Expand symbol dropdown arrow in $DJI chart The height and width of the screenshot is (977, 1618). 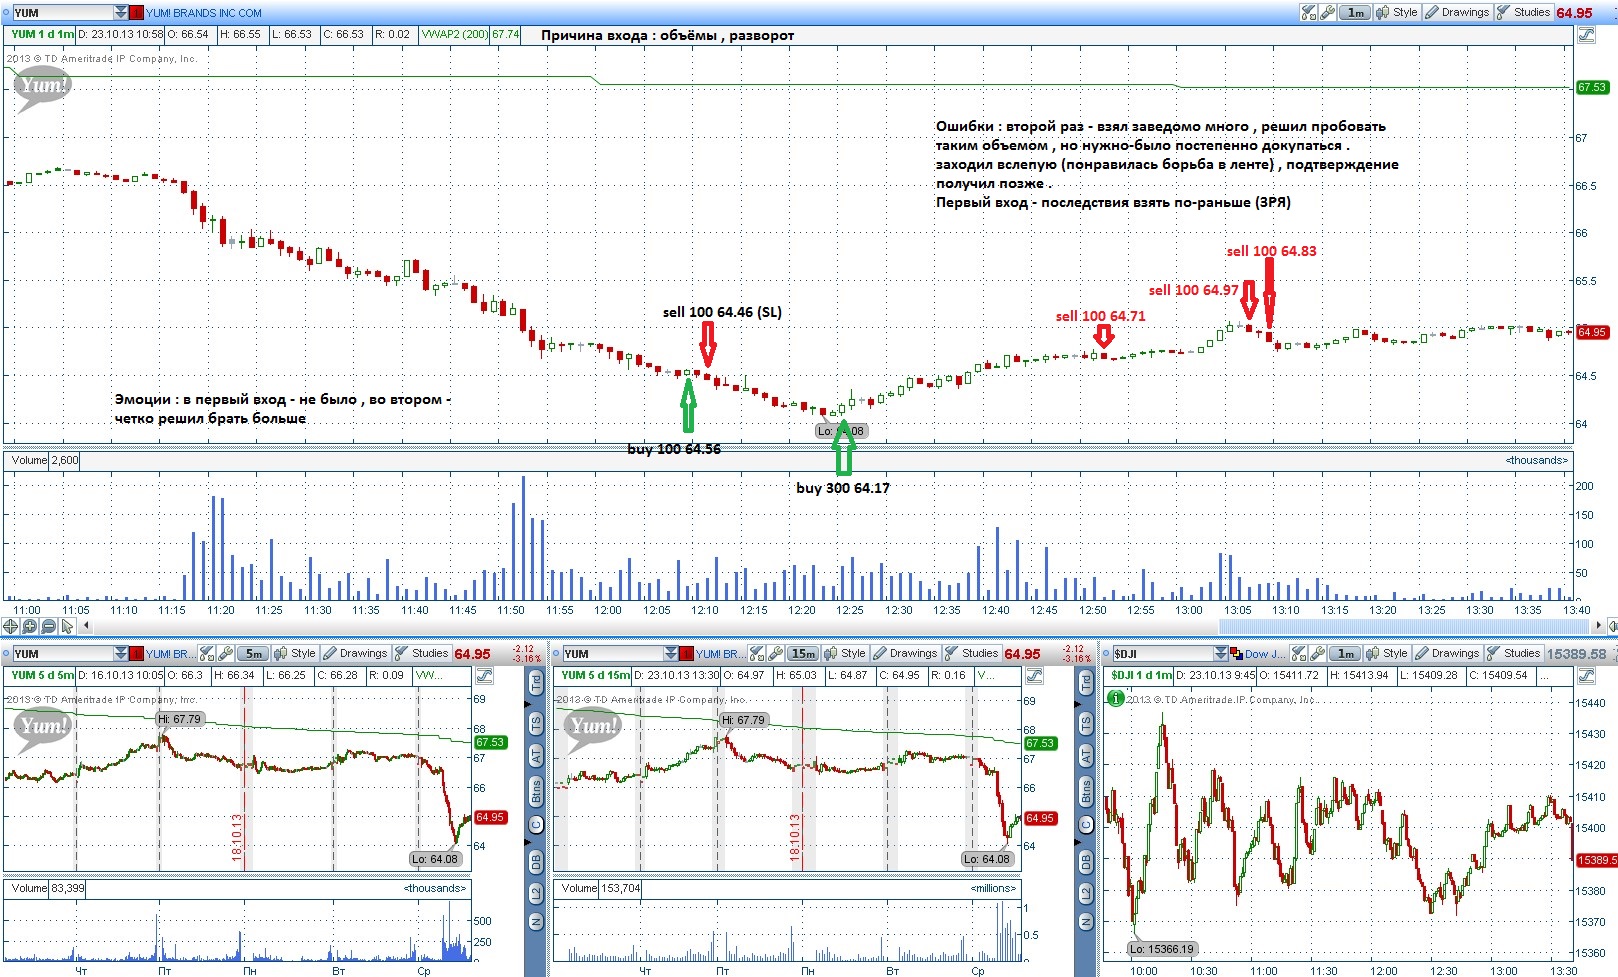1220,653
